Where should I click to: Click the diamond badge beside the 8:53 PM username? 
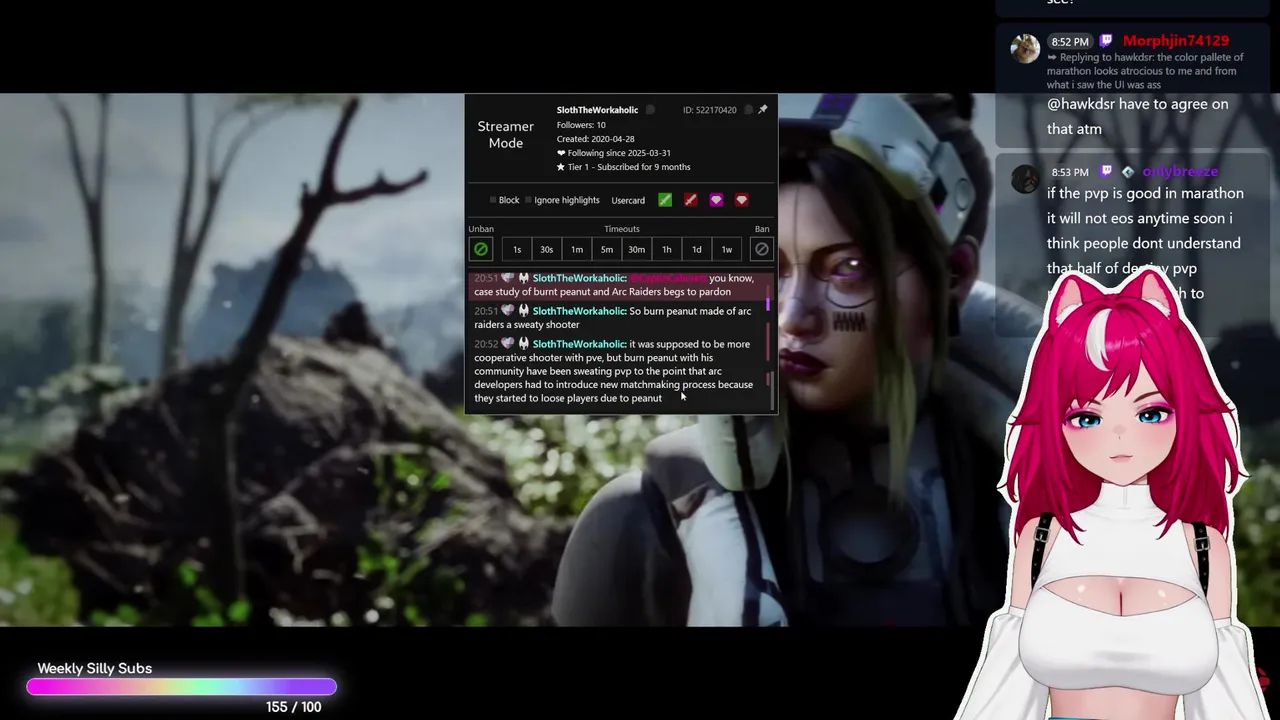pyautogui.click(x=1128, y=172)
